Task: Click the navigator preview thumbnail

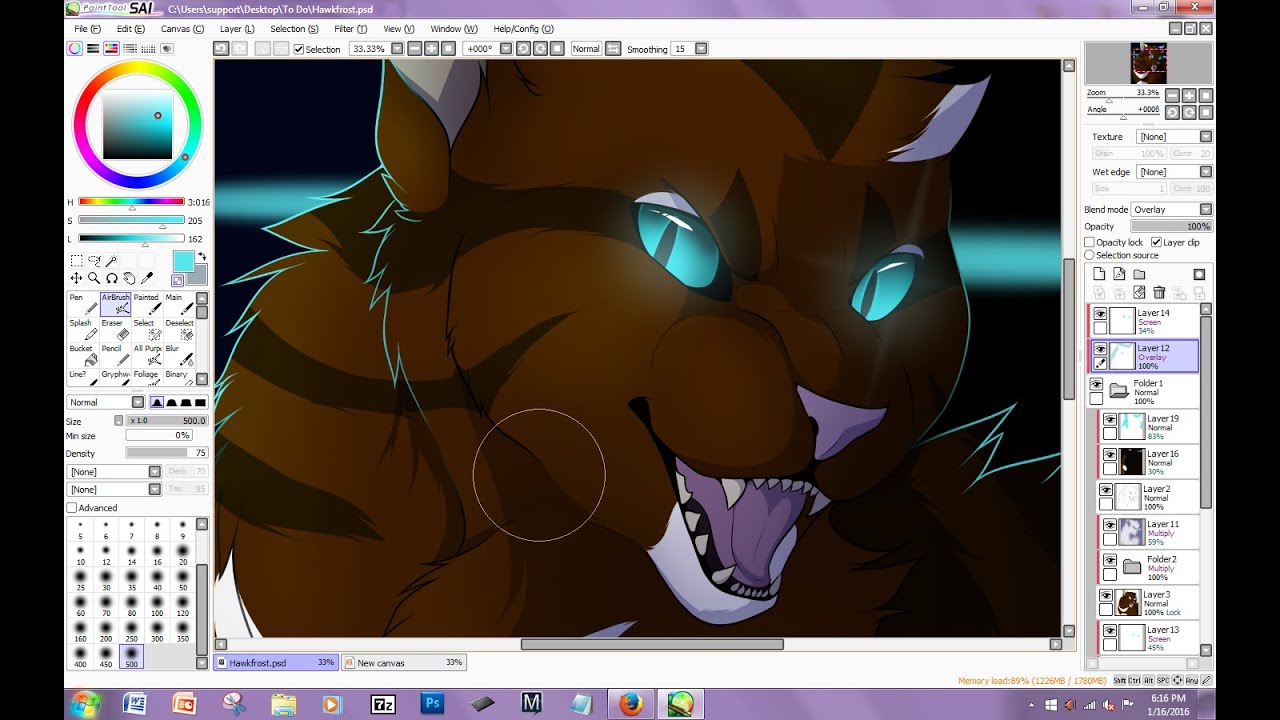Action: (1148, 63)
